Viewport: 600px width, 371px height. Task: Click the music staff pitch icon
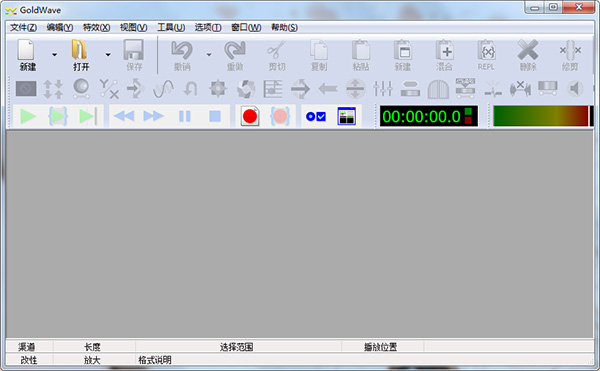tap(273, 89)
